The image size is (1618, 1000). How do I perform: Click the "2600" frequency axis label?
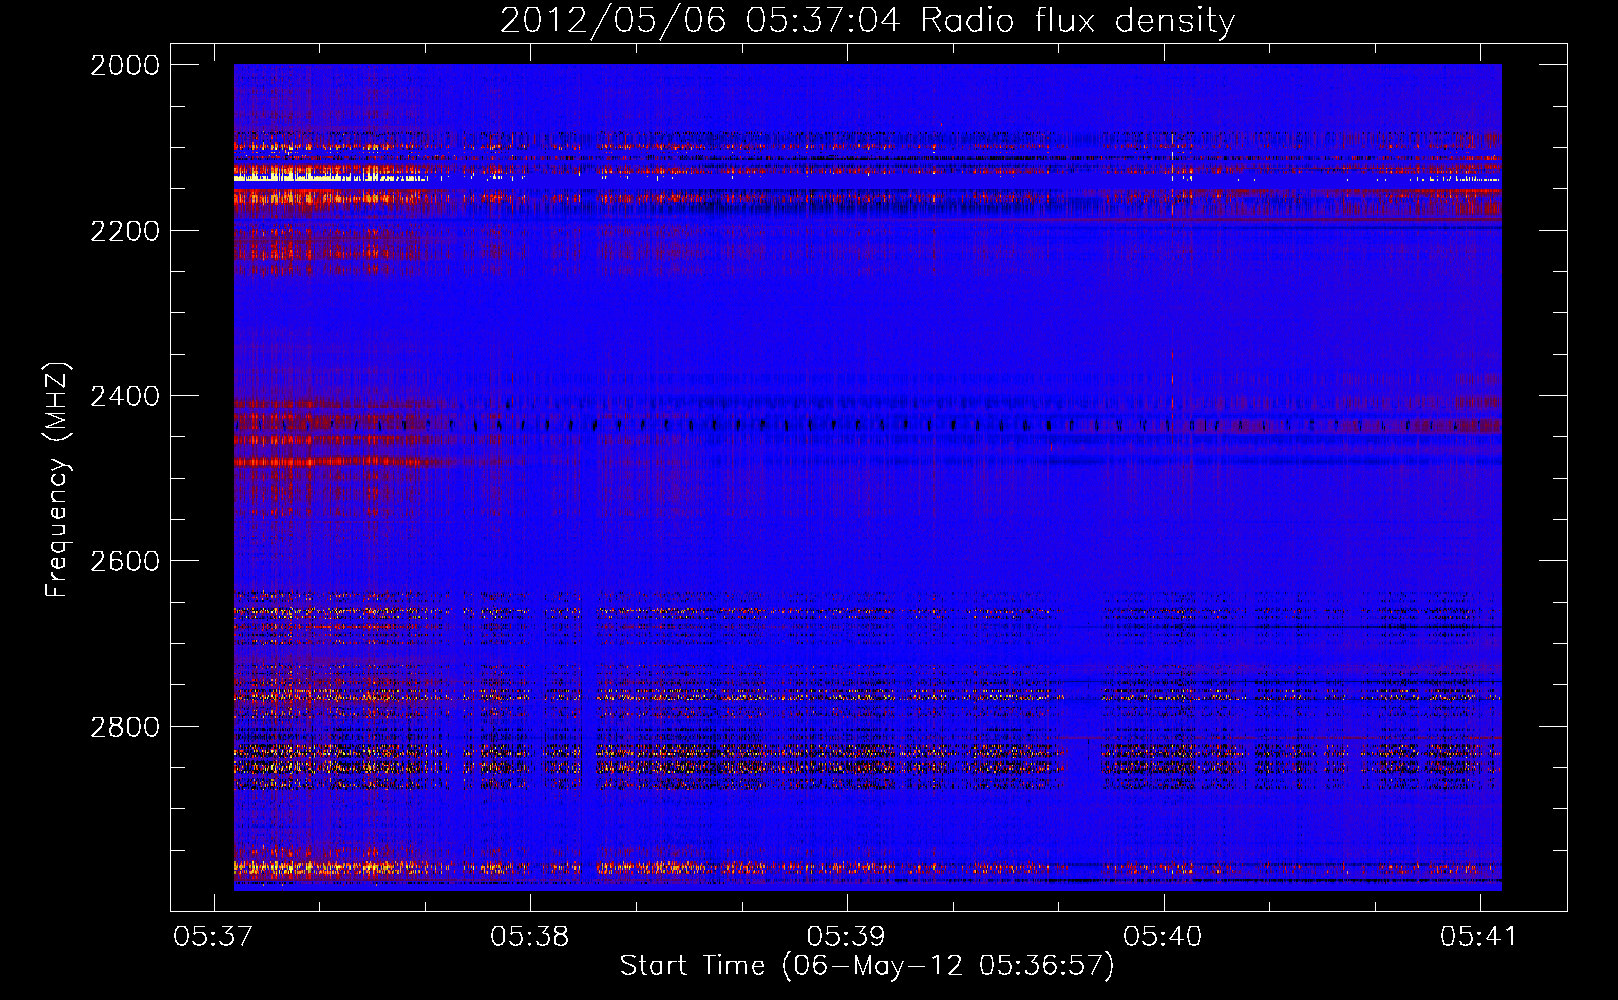125,561
